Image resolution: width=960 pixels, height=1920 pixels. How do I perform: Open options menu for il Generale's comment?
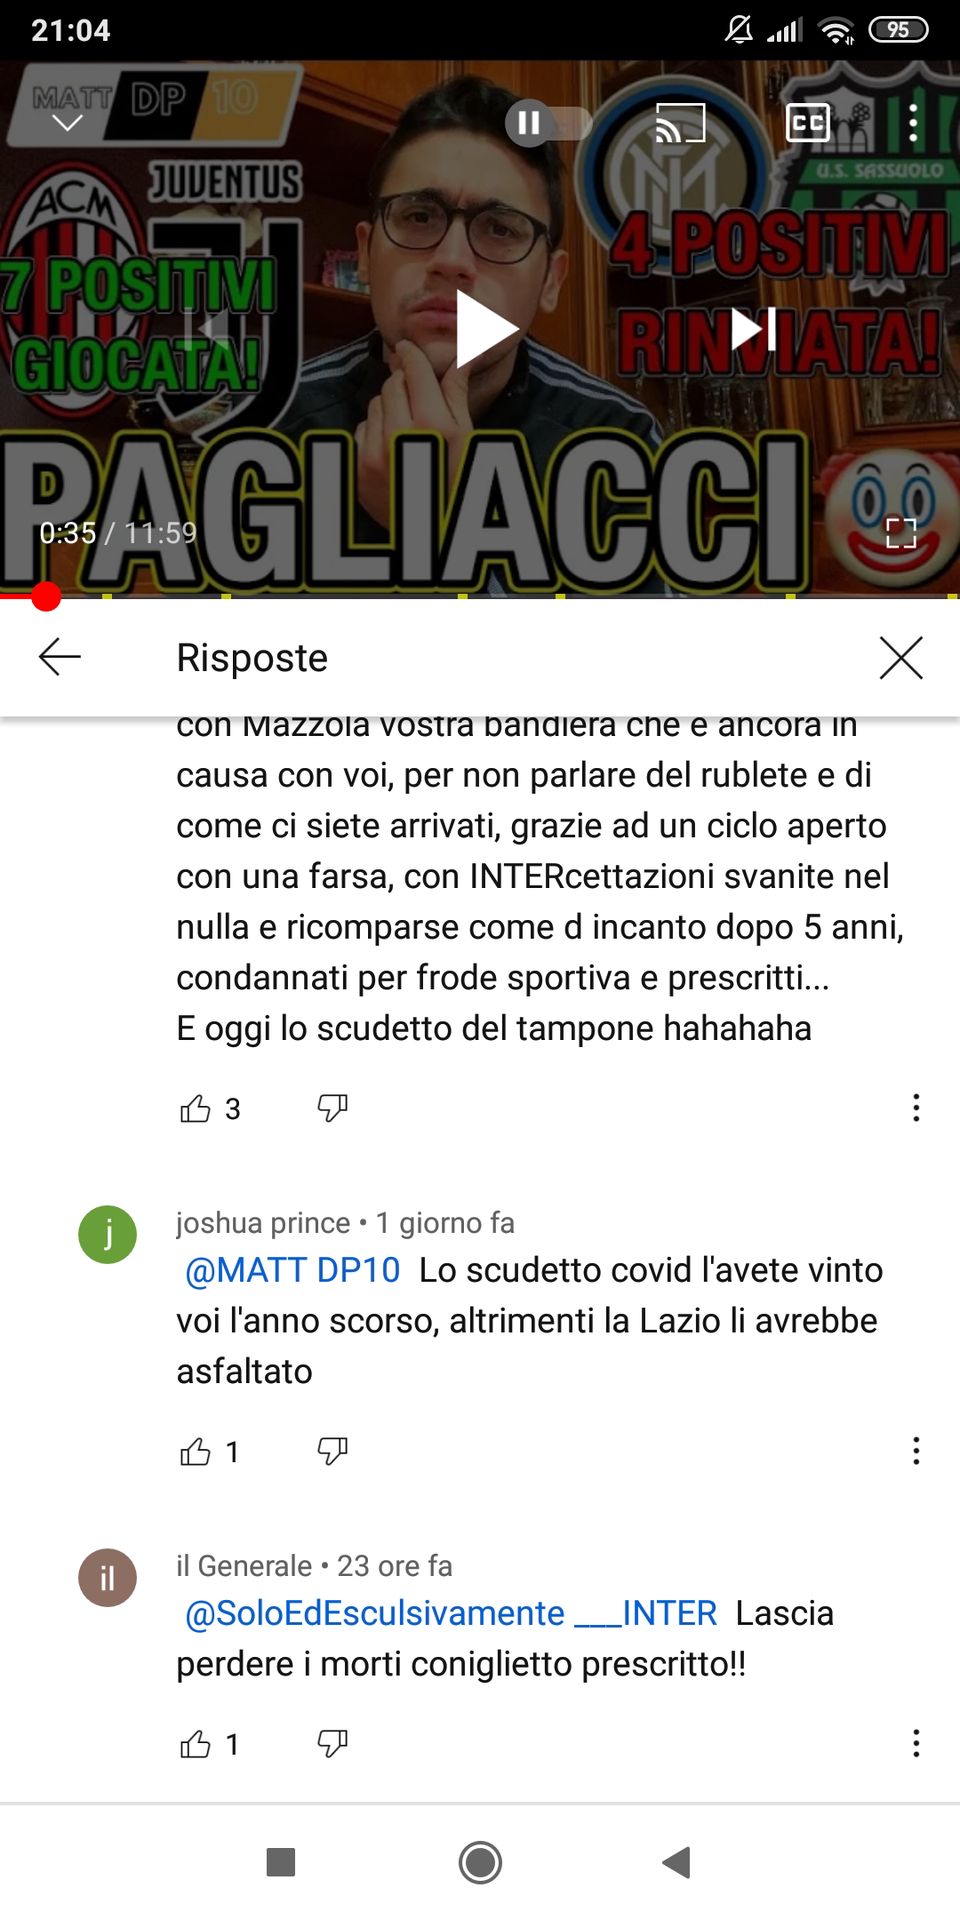coord(916,1743)
